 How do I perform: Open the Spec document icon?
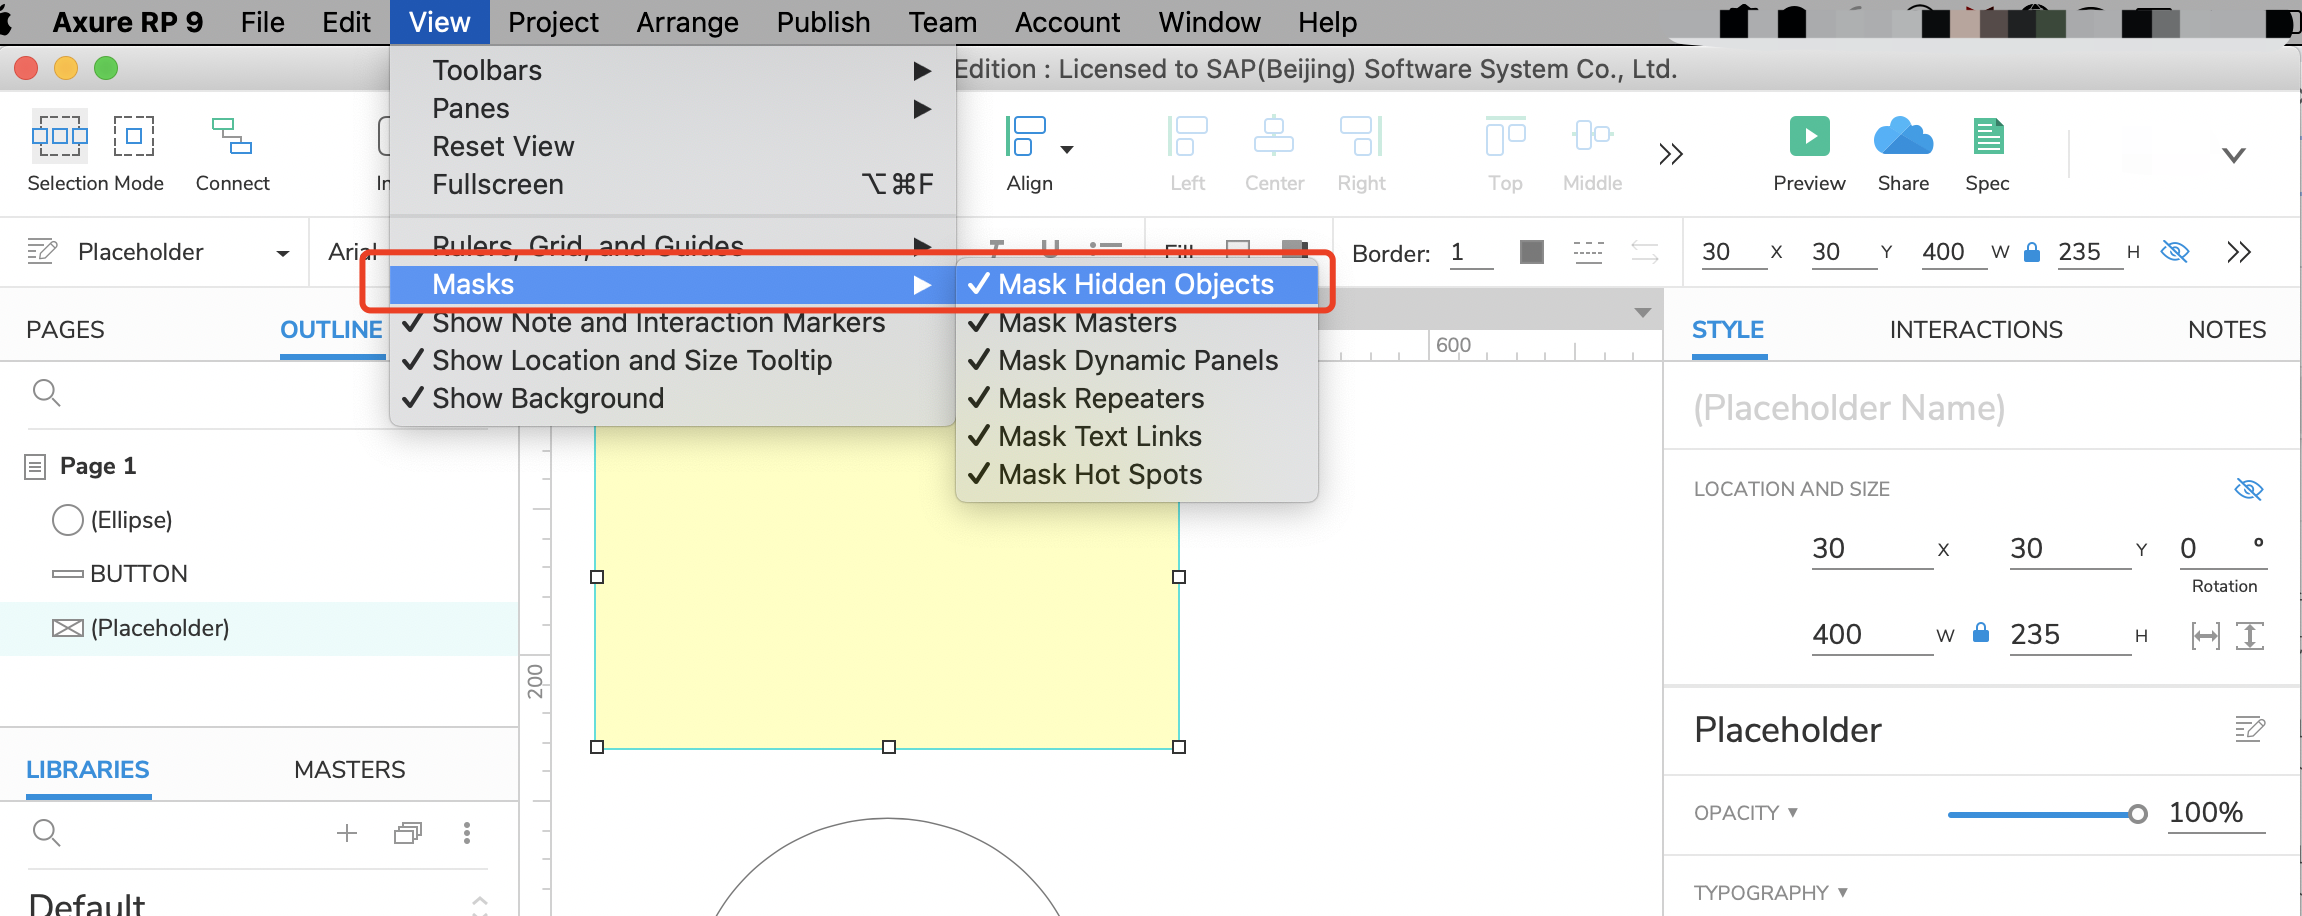(x=1988, y=136)
